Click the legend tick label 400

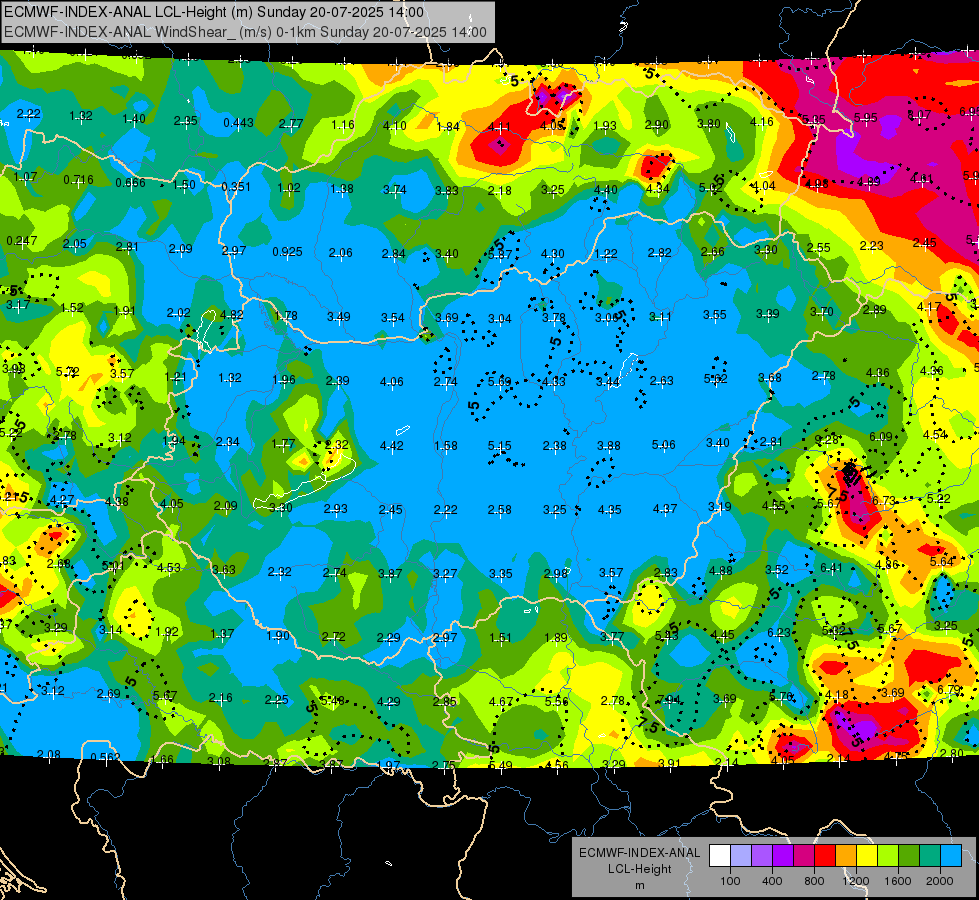pyautogui.click(x=772, y=881)
